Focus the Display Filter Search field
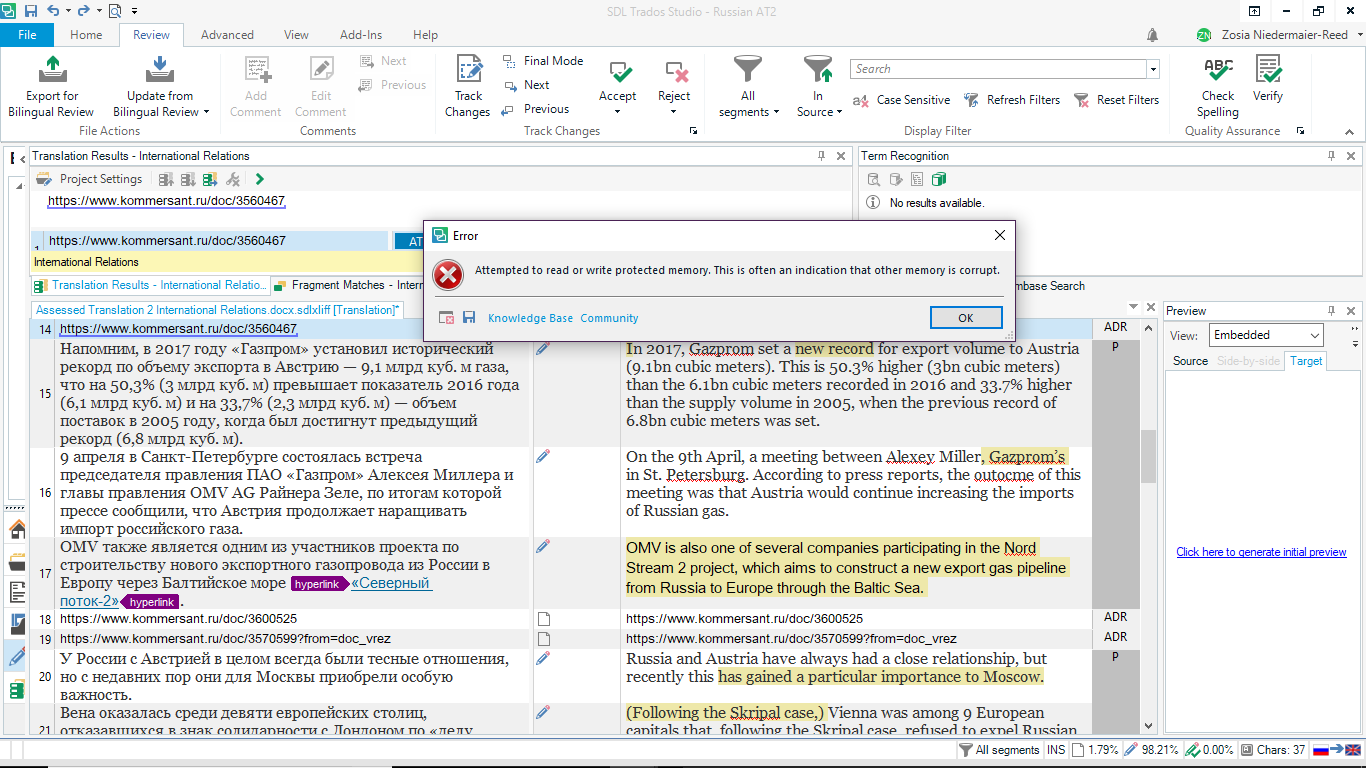Screen dimensions: 1366x768 [998, 69]
